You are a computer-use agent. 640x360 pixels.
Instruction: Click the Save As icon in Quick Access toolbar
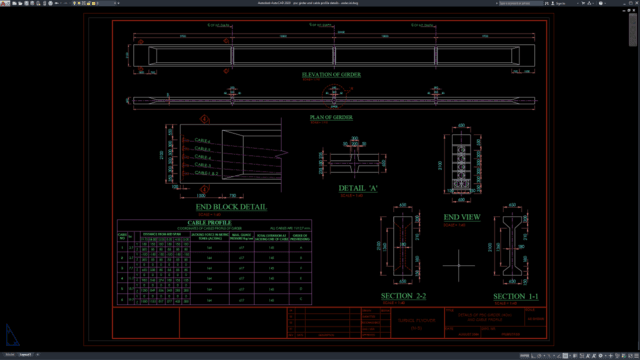[32, 3]
